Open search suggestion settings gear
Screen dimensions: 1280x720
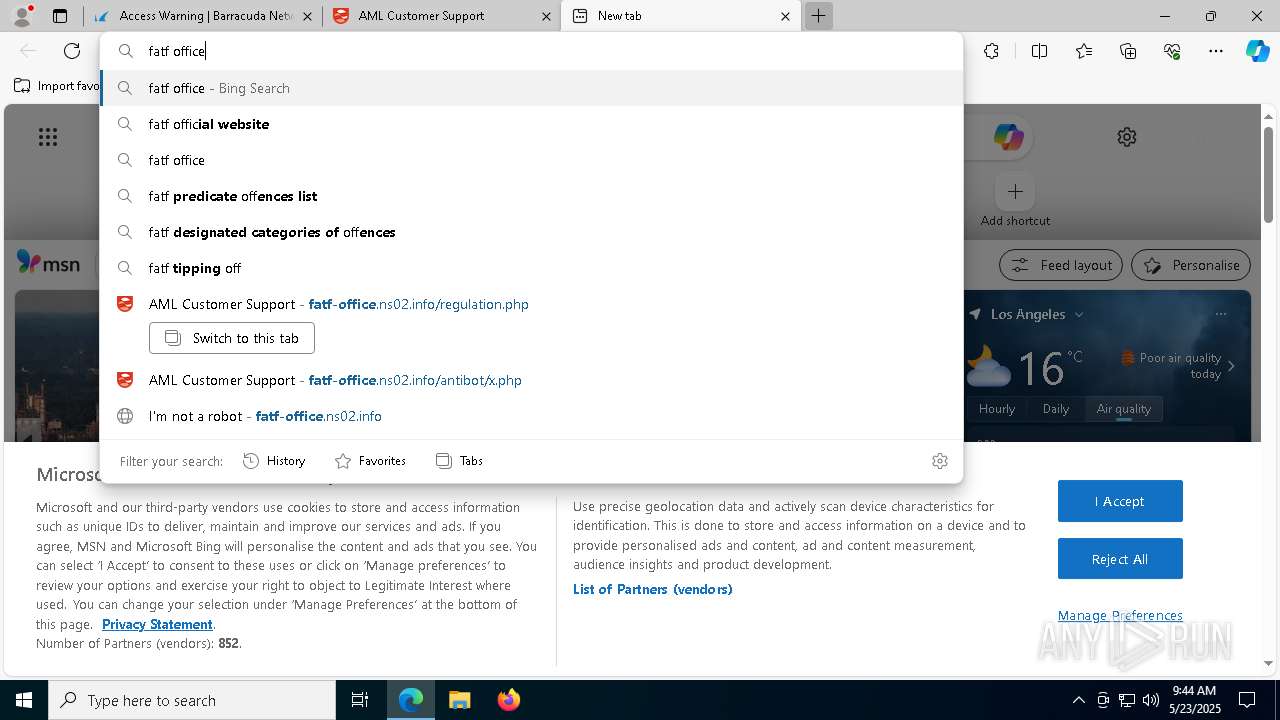pos(940,461)
